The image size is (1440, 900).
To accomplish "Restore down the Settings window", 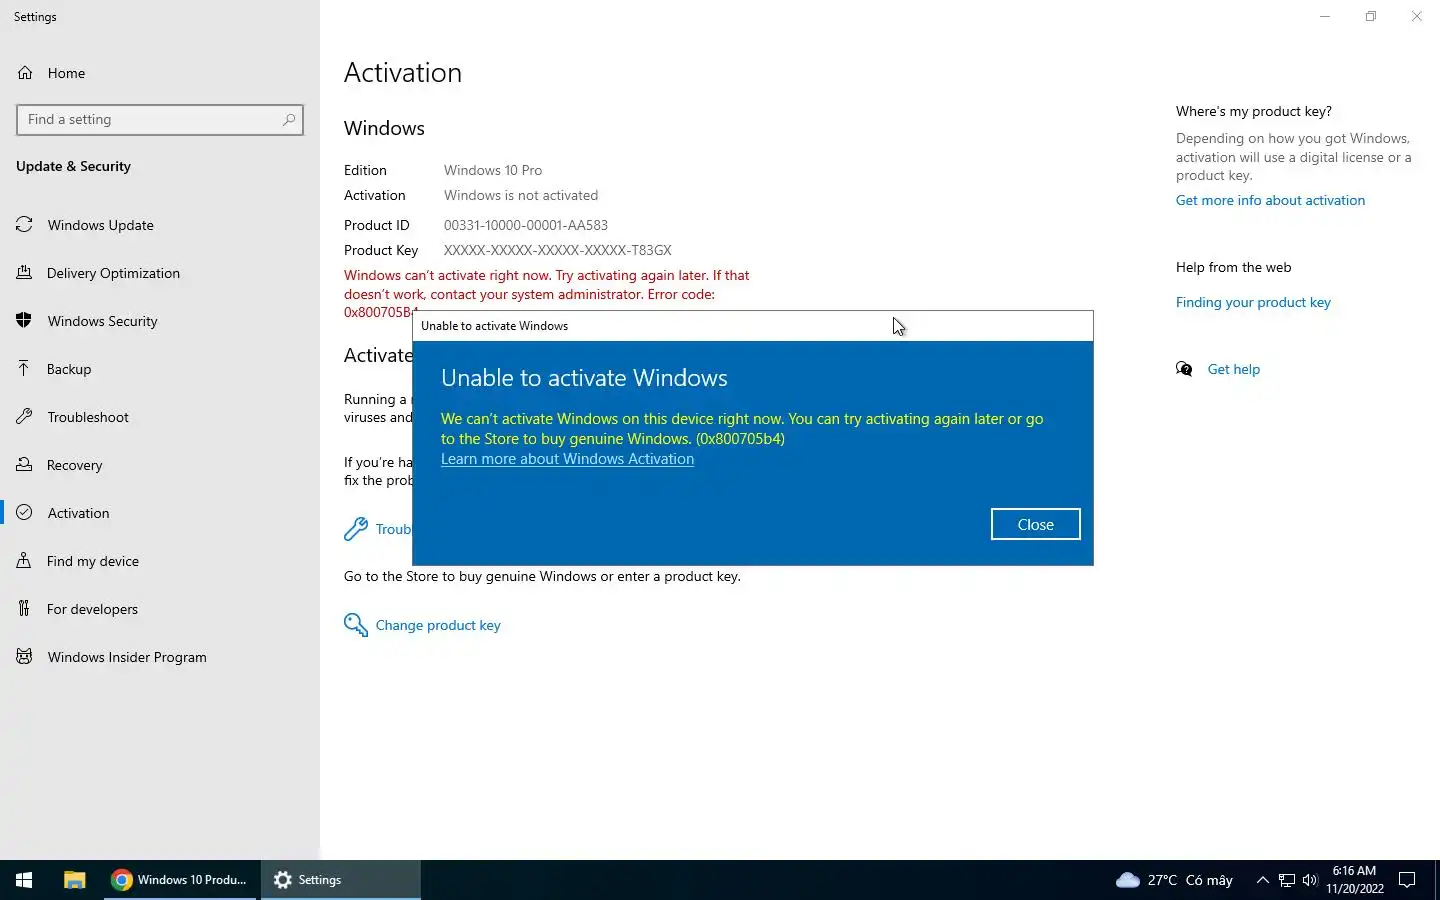I will point(1371,16).
